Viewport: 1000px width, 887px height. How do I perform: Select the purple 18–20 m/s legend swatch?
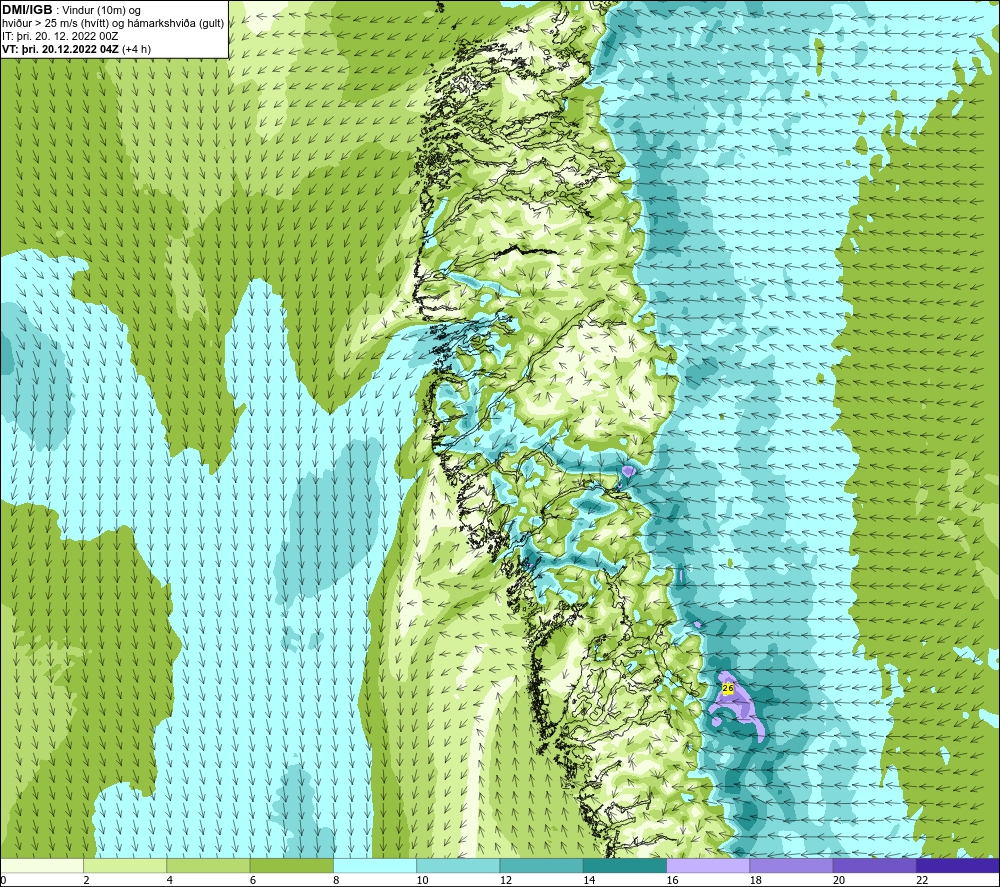[791, 865]
